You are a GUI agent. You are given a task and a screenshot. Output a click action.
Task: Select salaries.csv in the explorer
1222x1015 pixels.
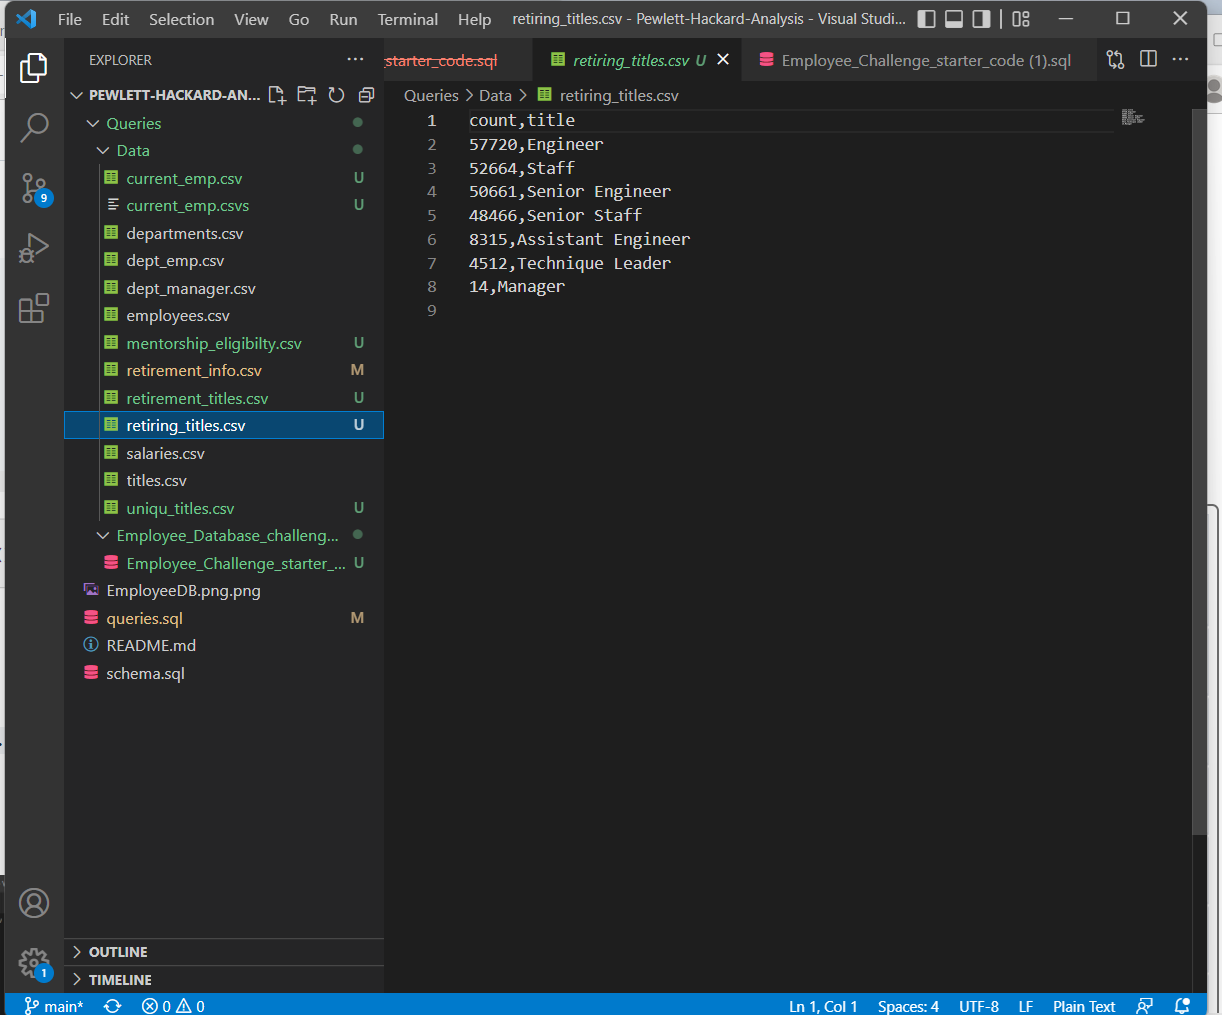point(165,452)
